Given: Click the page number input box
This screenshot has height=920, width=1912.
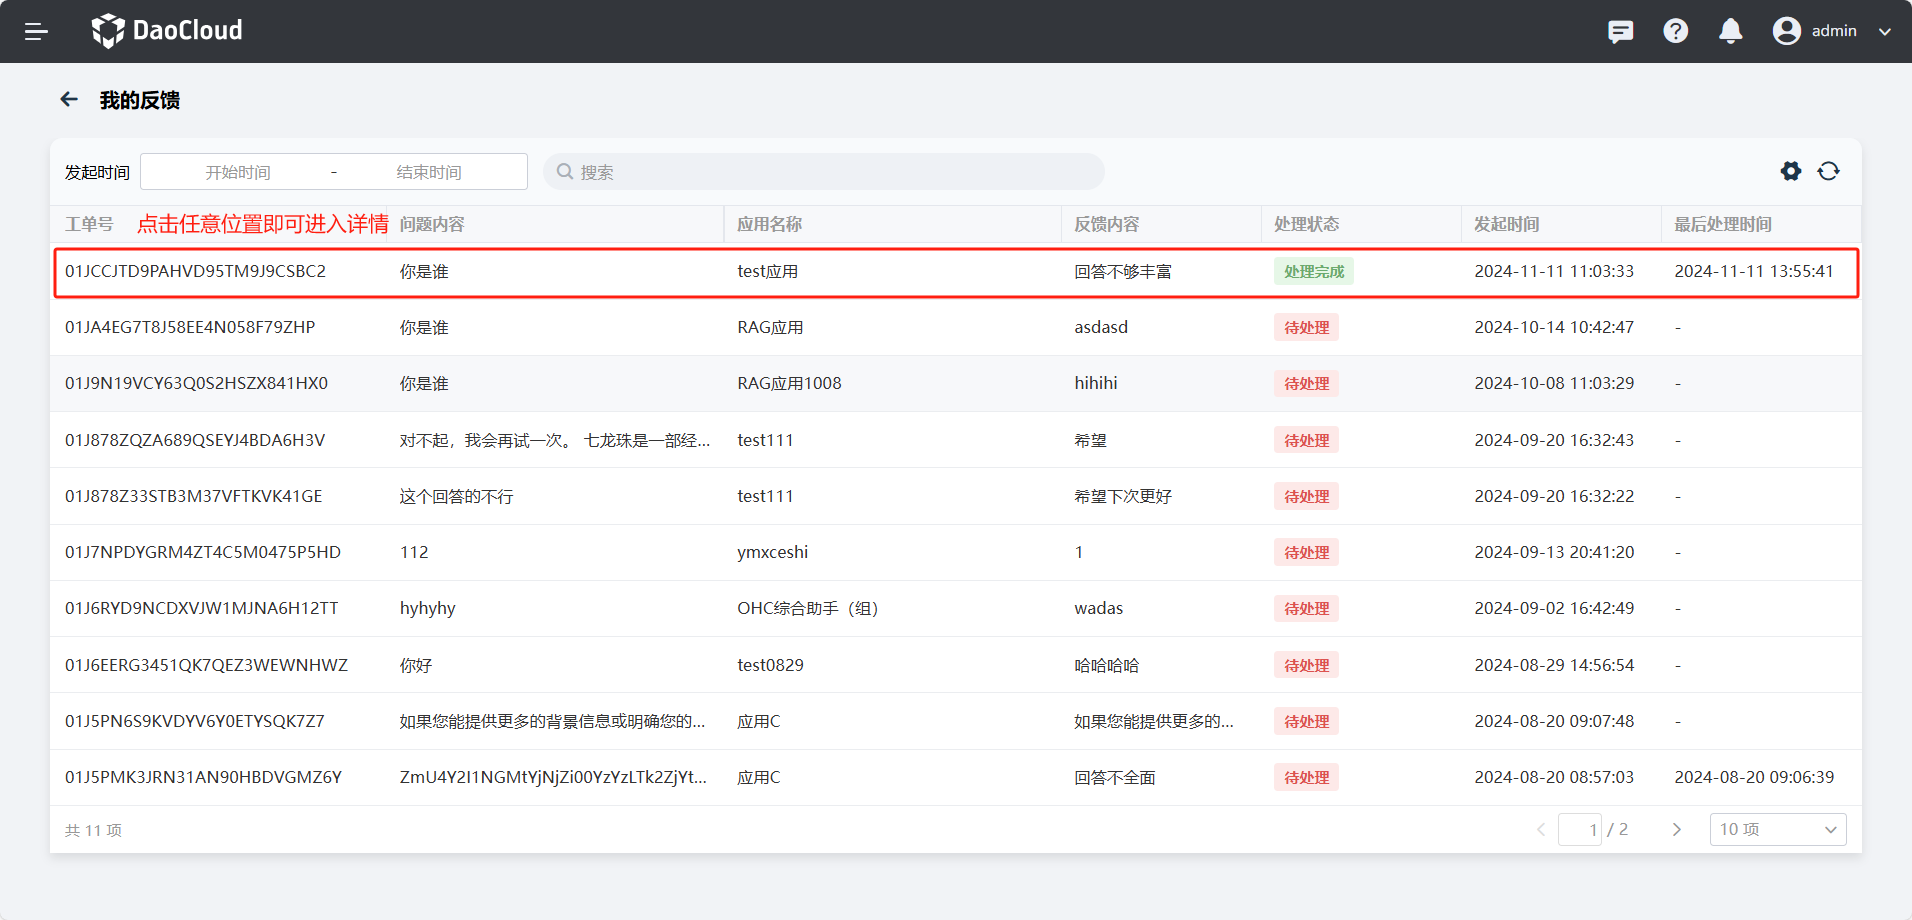Looking at the screenshot, I should 1580,829.
